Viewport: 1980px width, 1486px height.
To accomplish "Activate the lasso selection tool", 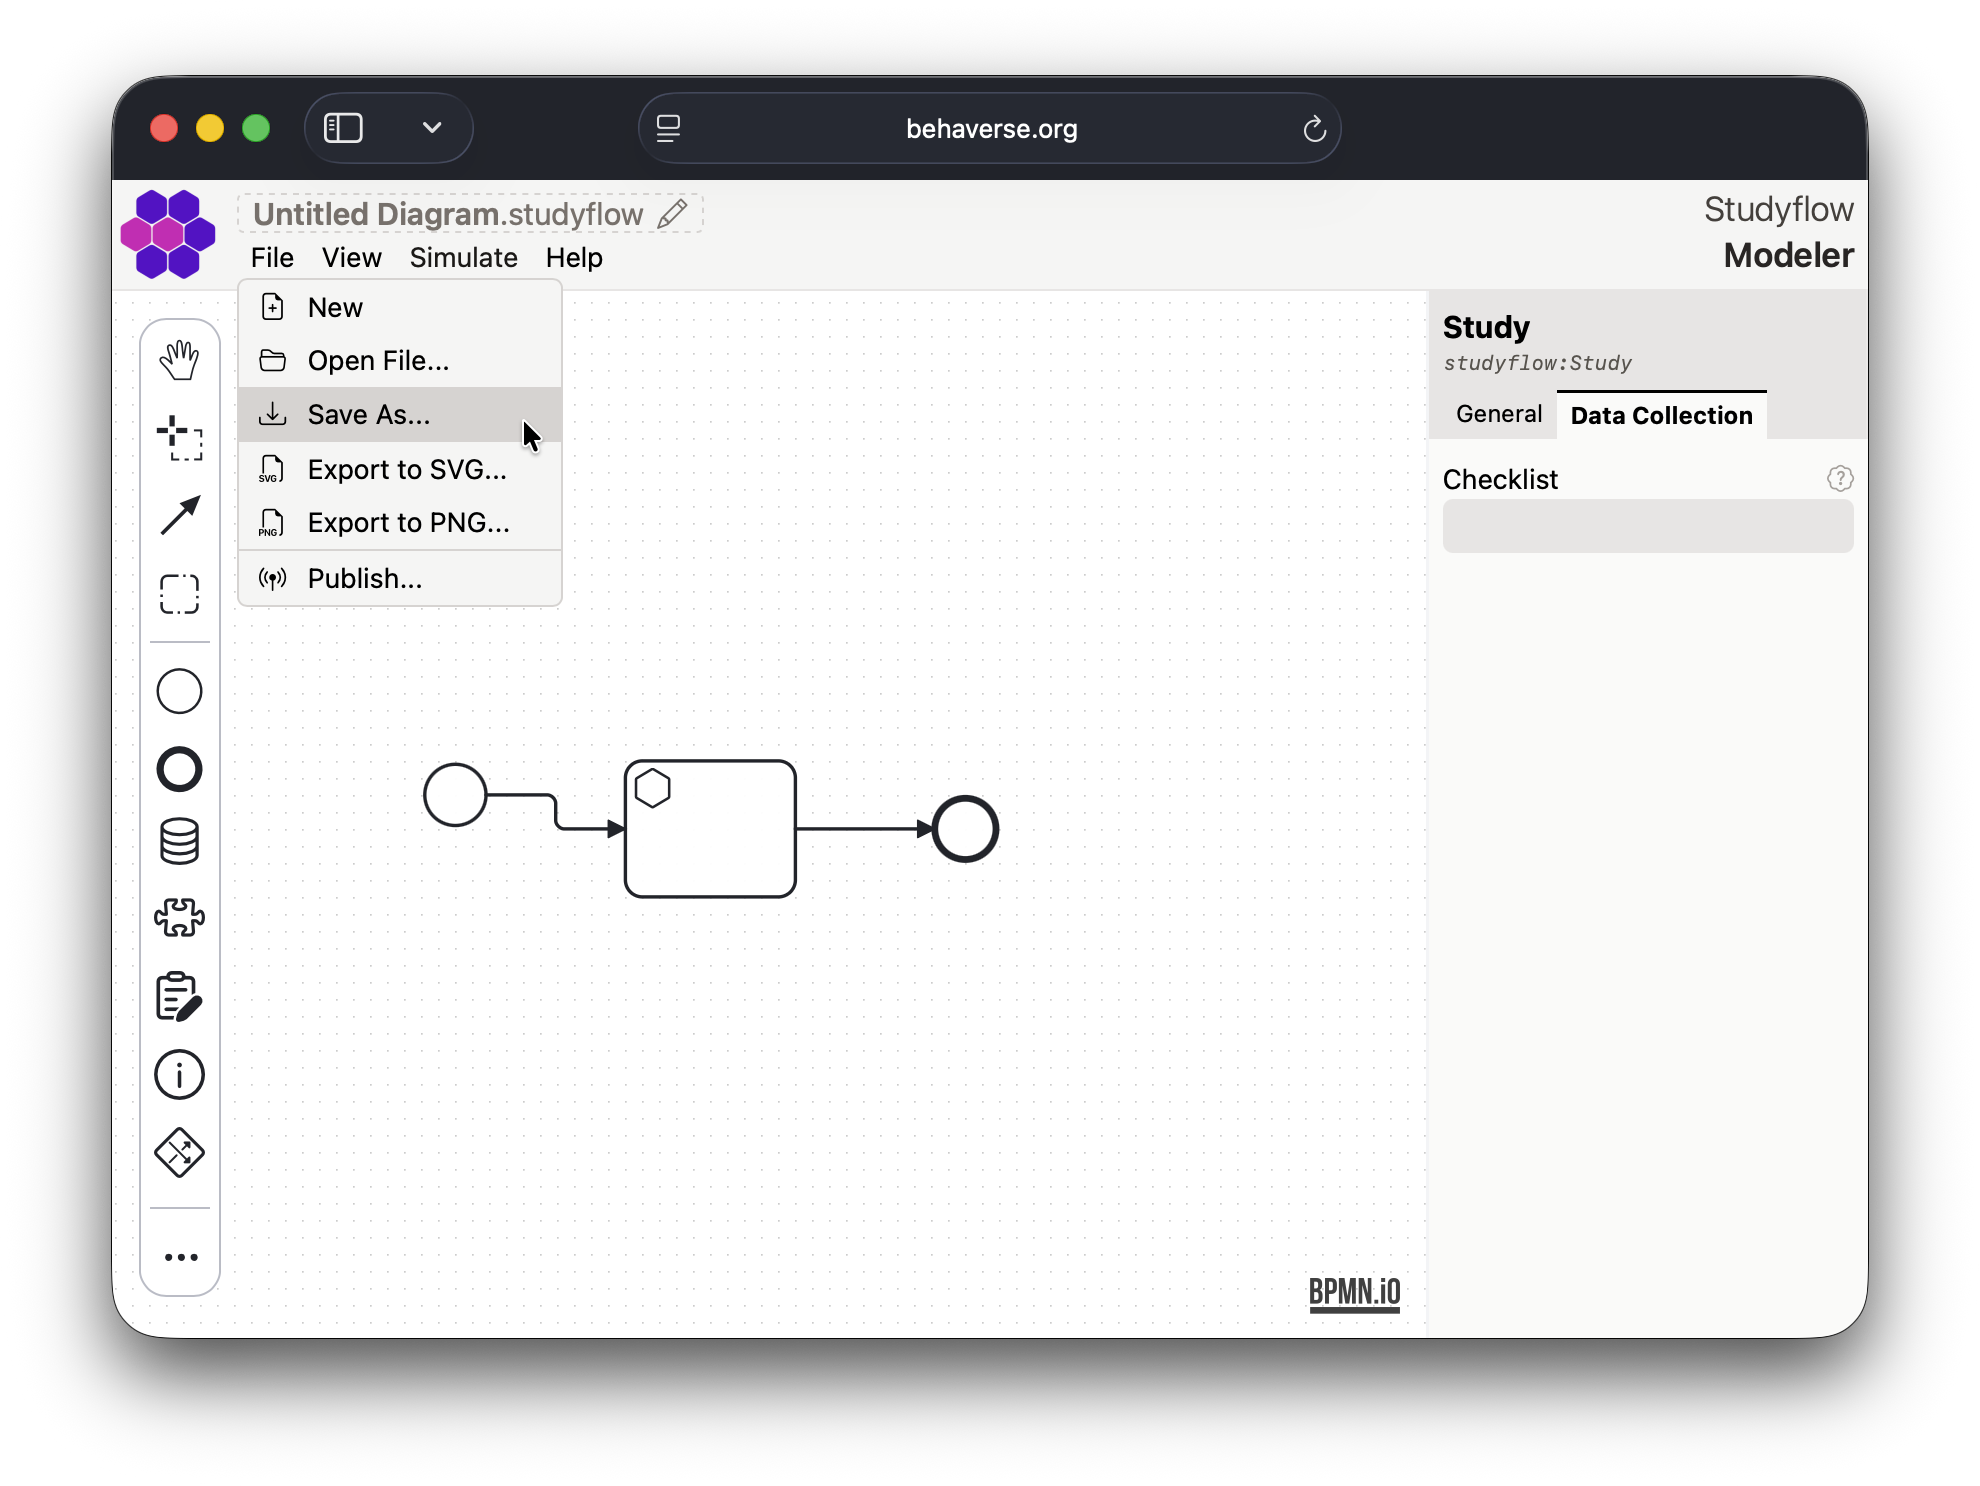I will click(x=180, y=594).
